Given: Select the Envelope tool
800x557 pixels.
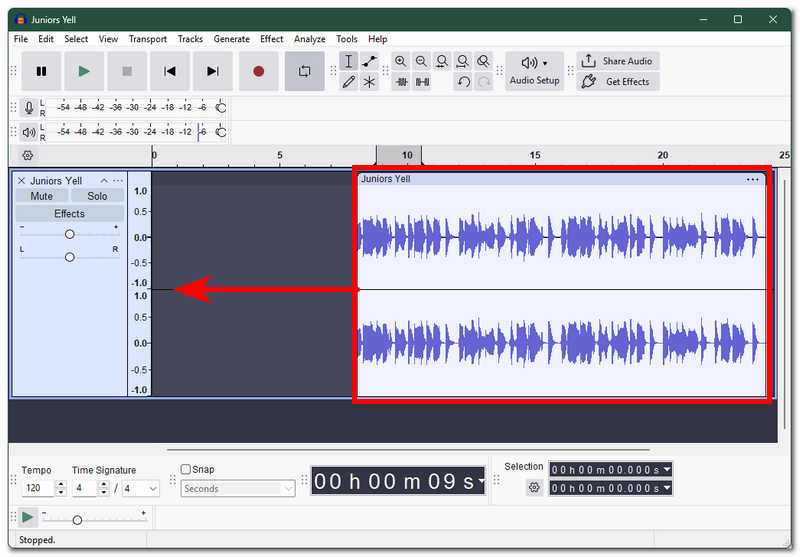Looking at the screenshot, I should (x=369, y=62).
